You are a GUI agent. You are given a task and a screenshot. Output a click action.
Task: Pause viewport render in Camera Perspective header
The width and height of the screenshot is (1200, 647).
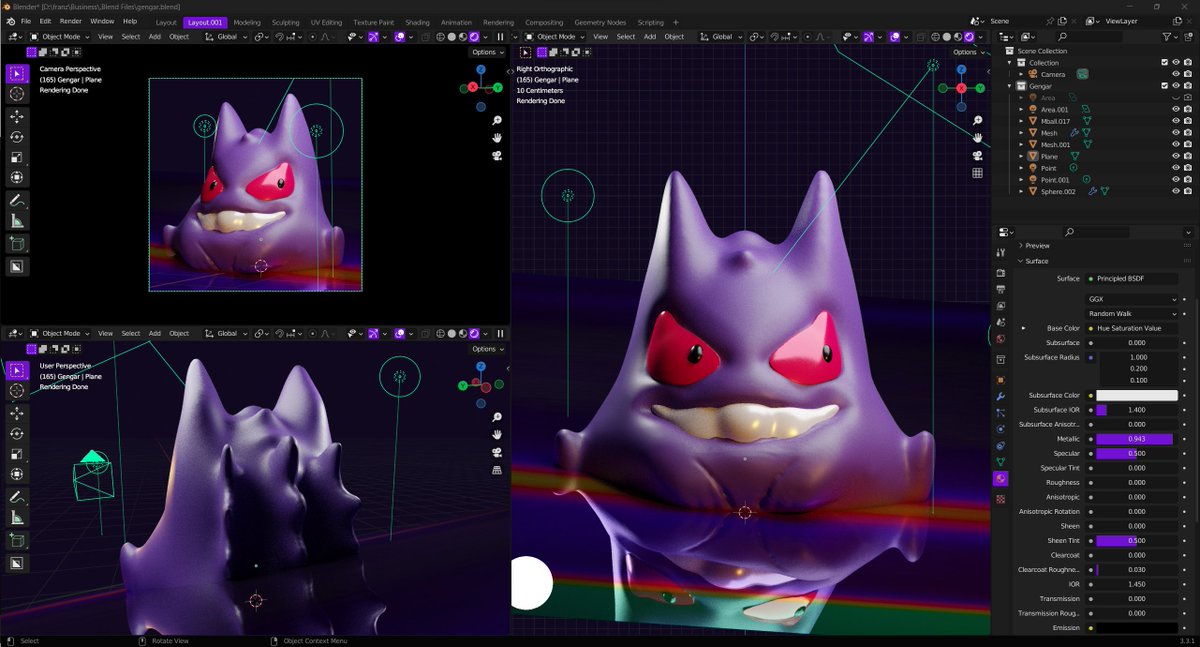(x=501, y=37)
